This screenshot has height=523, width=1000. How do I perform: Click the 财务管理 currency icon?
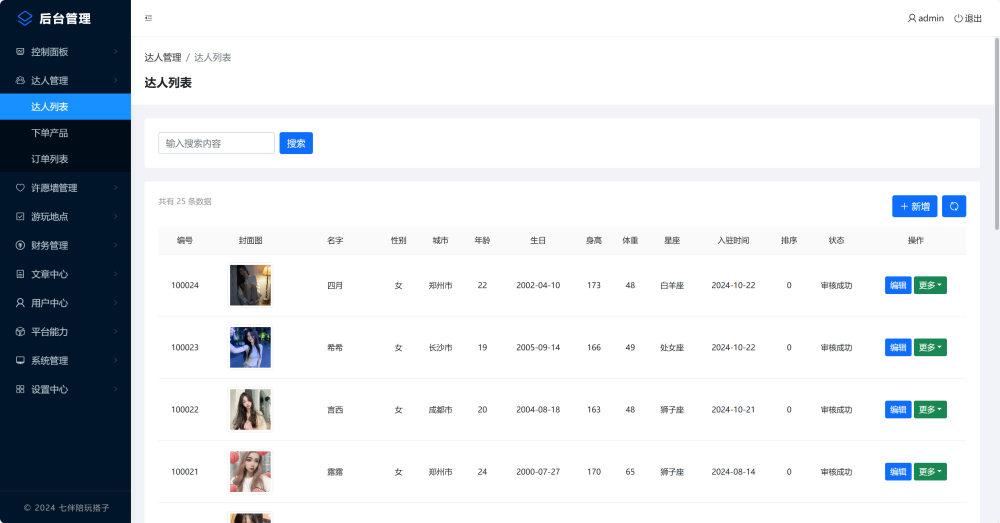pos(20,245)
